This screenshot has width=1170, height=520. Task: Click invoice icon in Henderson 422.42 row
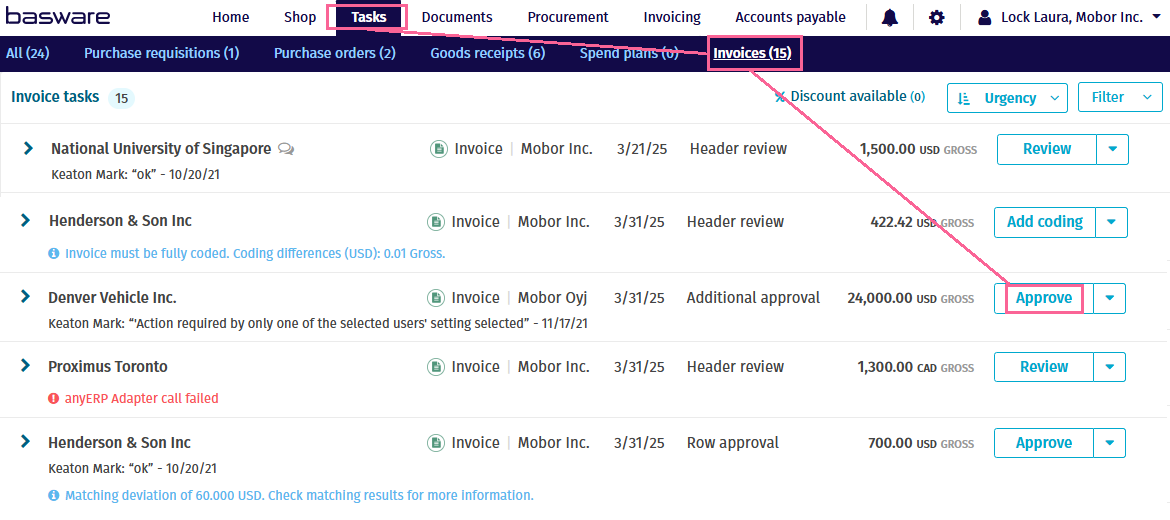[436, 222]
